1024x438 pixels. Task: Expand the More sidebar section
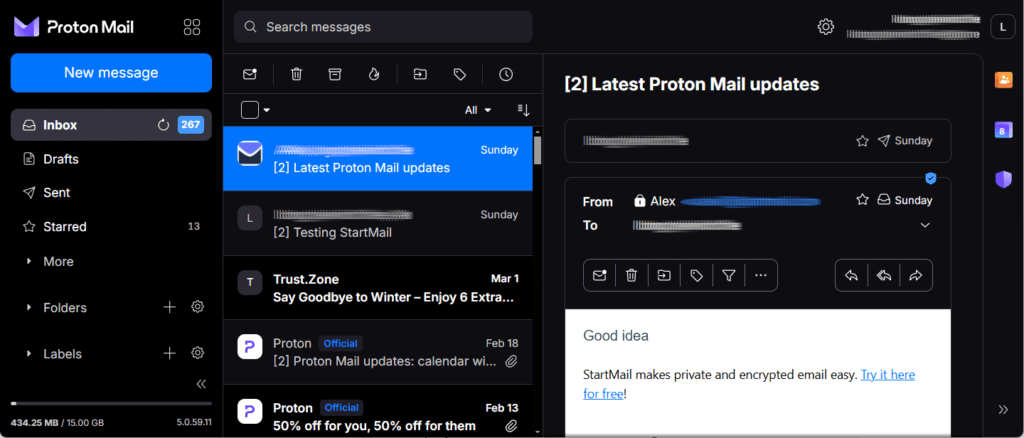tap(29, 261)
